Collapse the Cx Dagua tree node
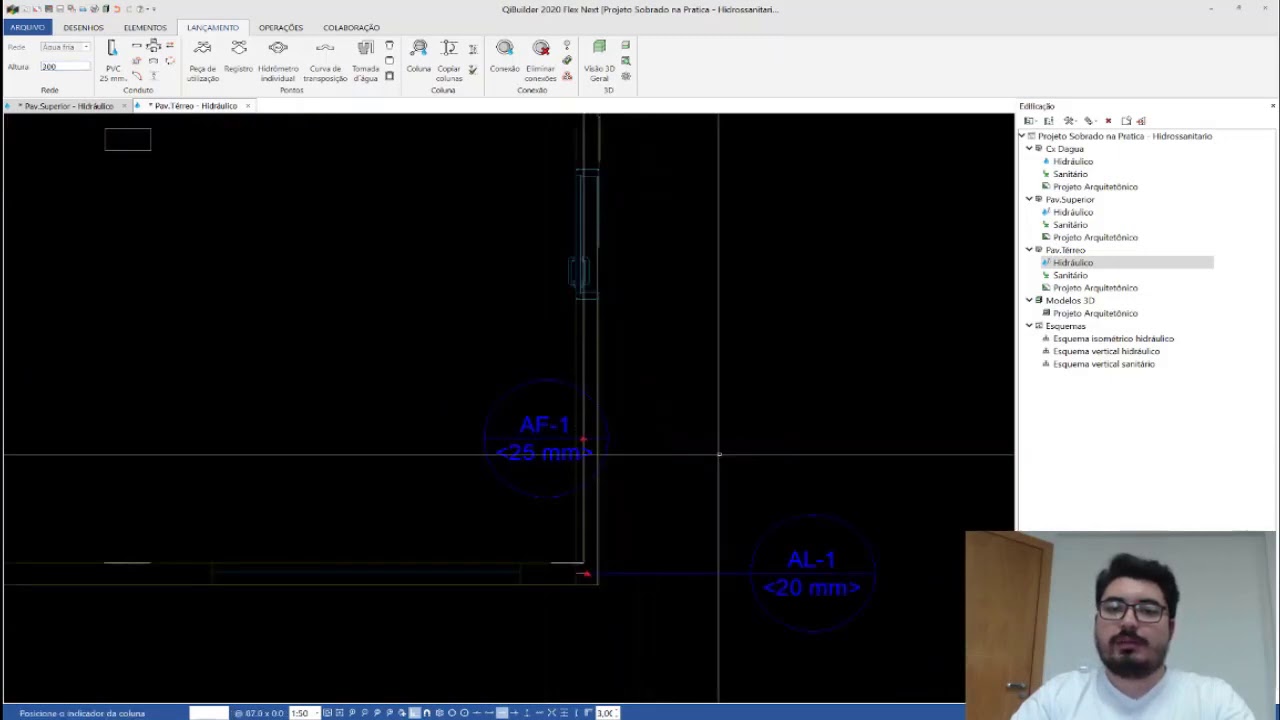 pyautogui.click(x=1029, y=149)
